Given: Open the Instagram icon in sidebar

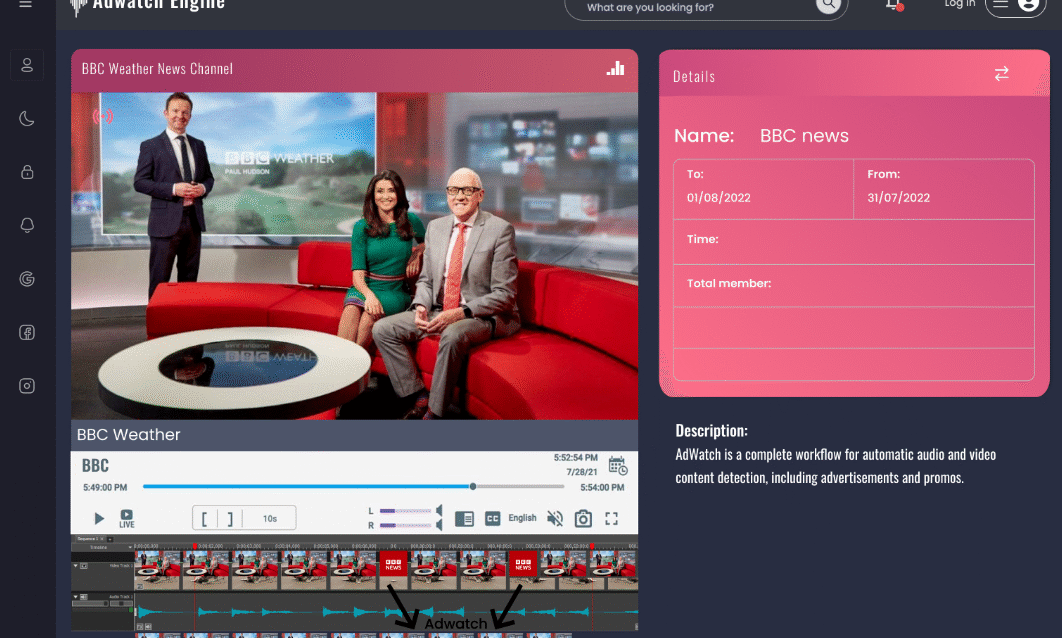Looking at the screenshot, I should click(27, 386).
